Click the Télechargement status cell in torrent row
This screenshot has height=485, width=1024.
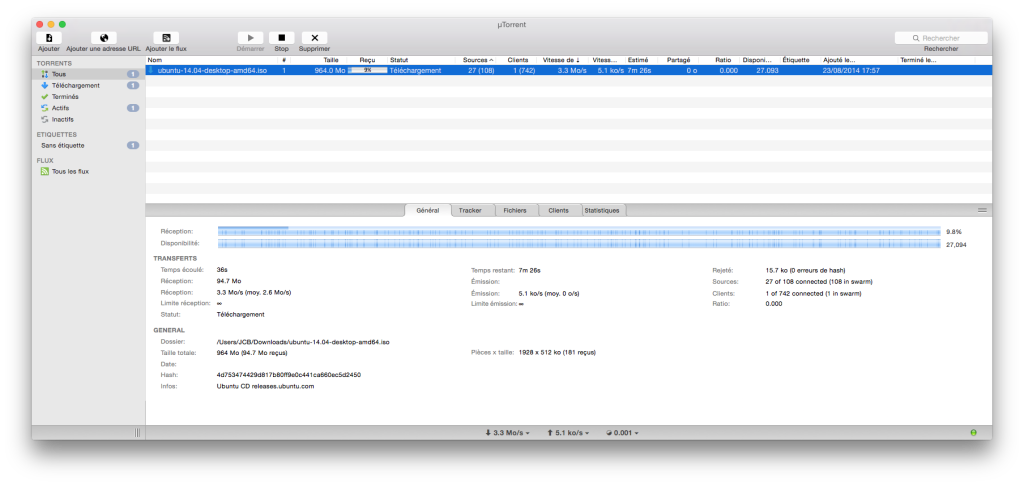[415, 70]
